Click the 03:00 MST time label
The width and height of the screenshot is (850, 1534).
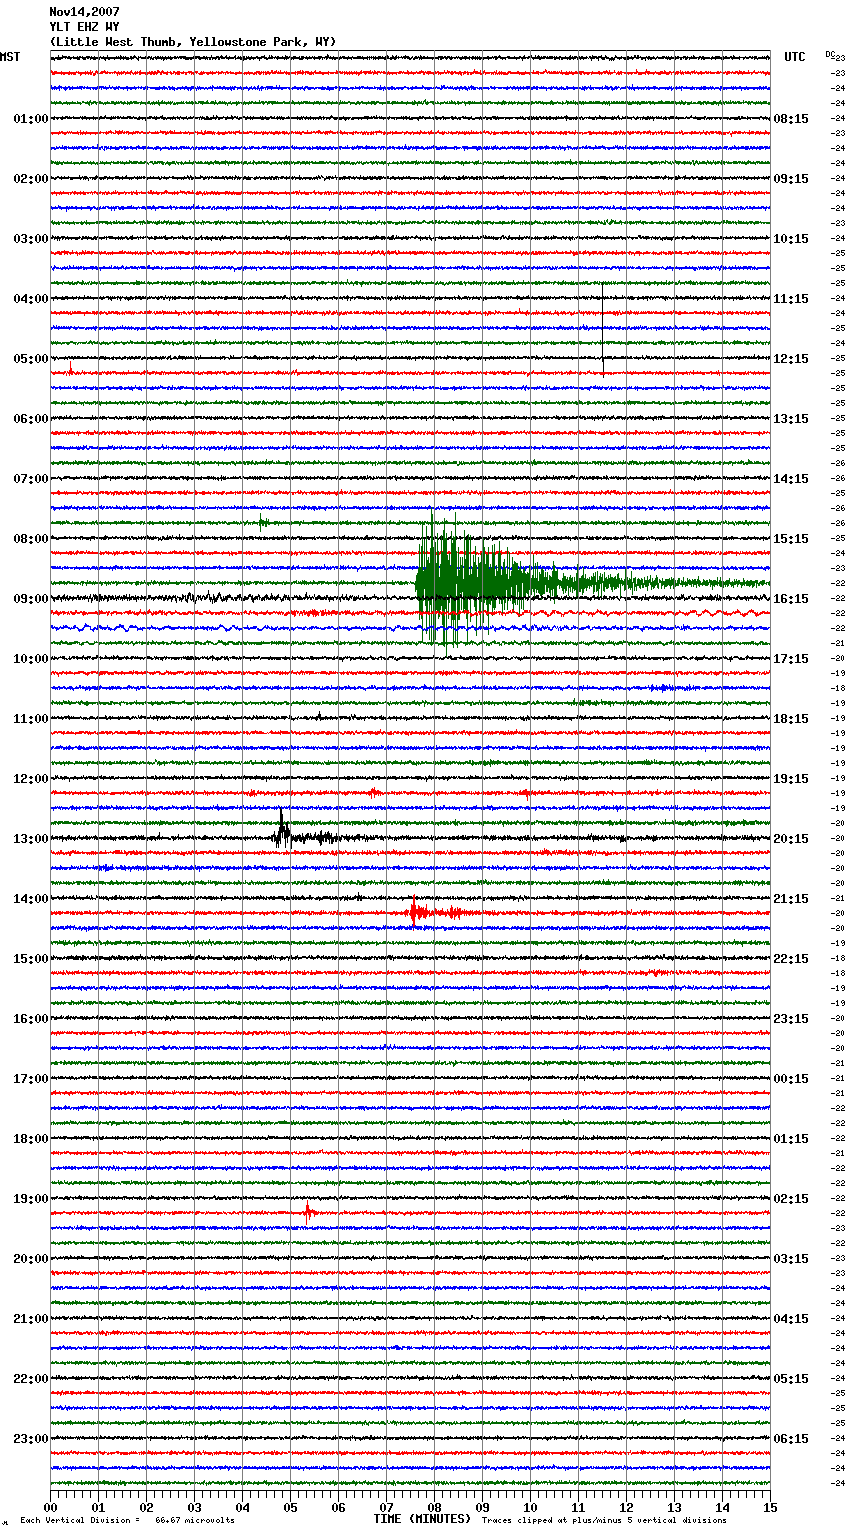[31, 239]
